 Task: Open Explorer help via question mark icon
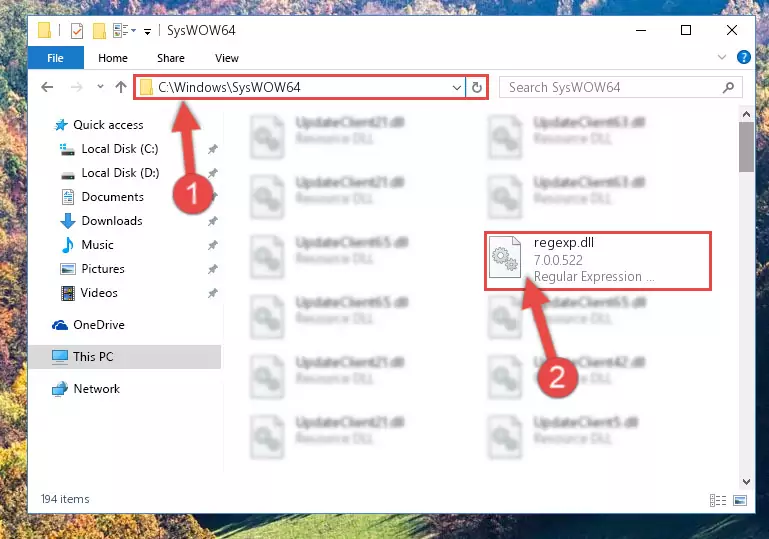point(743,57)
